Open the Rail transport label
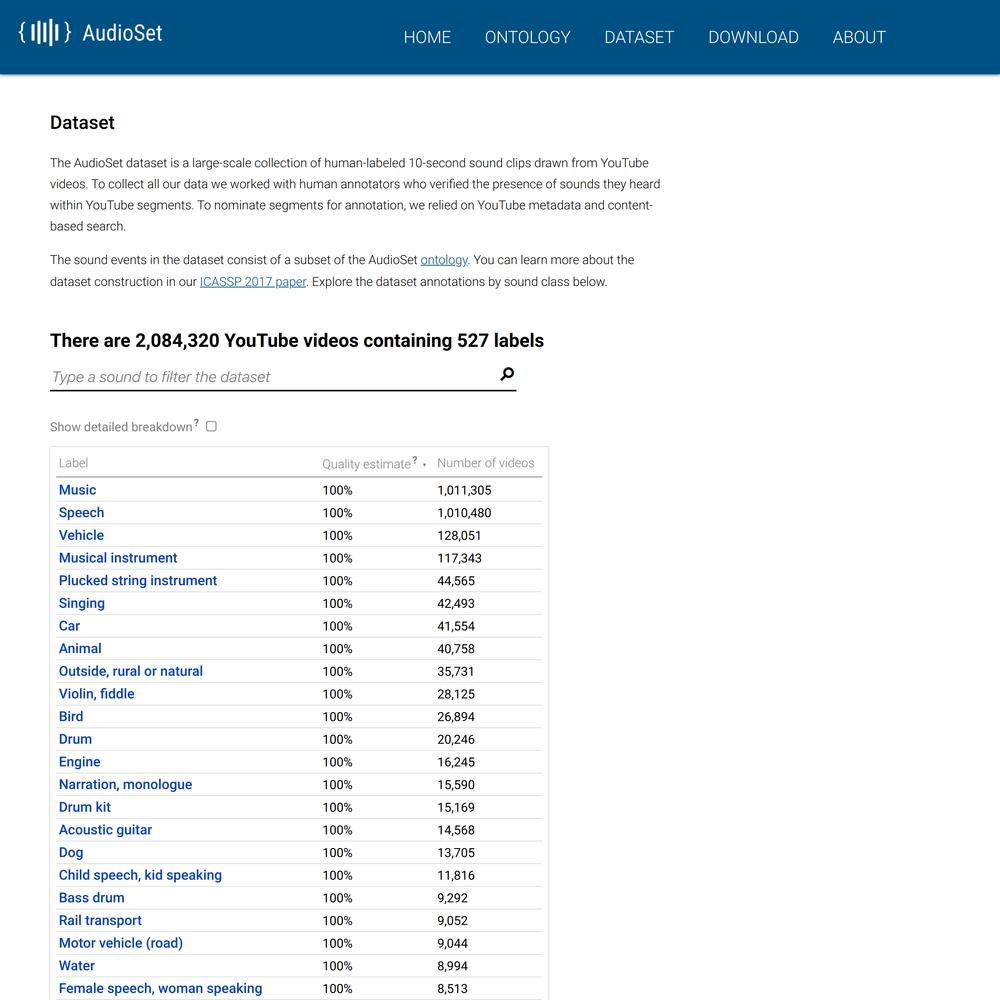This screenshot has width=1000, height=1000. (x=100, y=920)
